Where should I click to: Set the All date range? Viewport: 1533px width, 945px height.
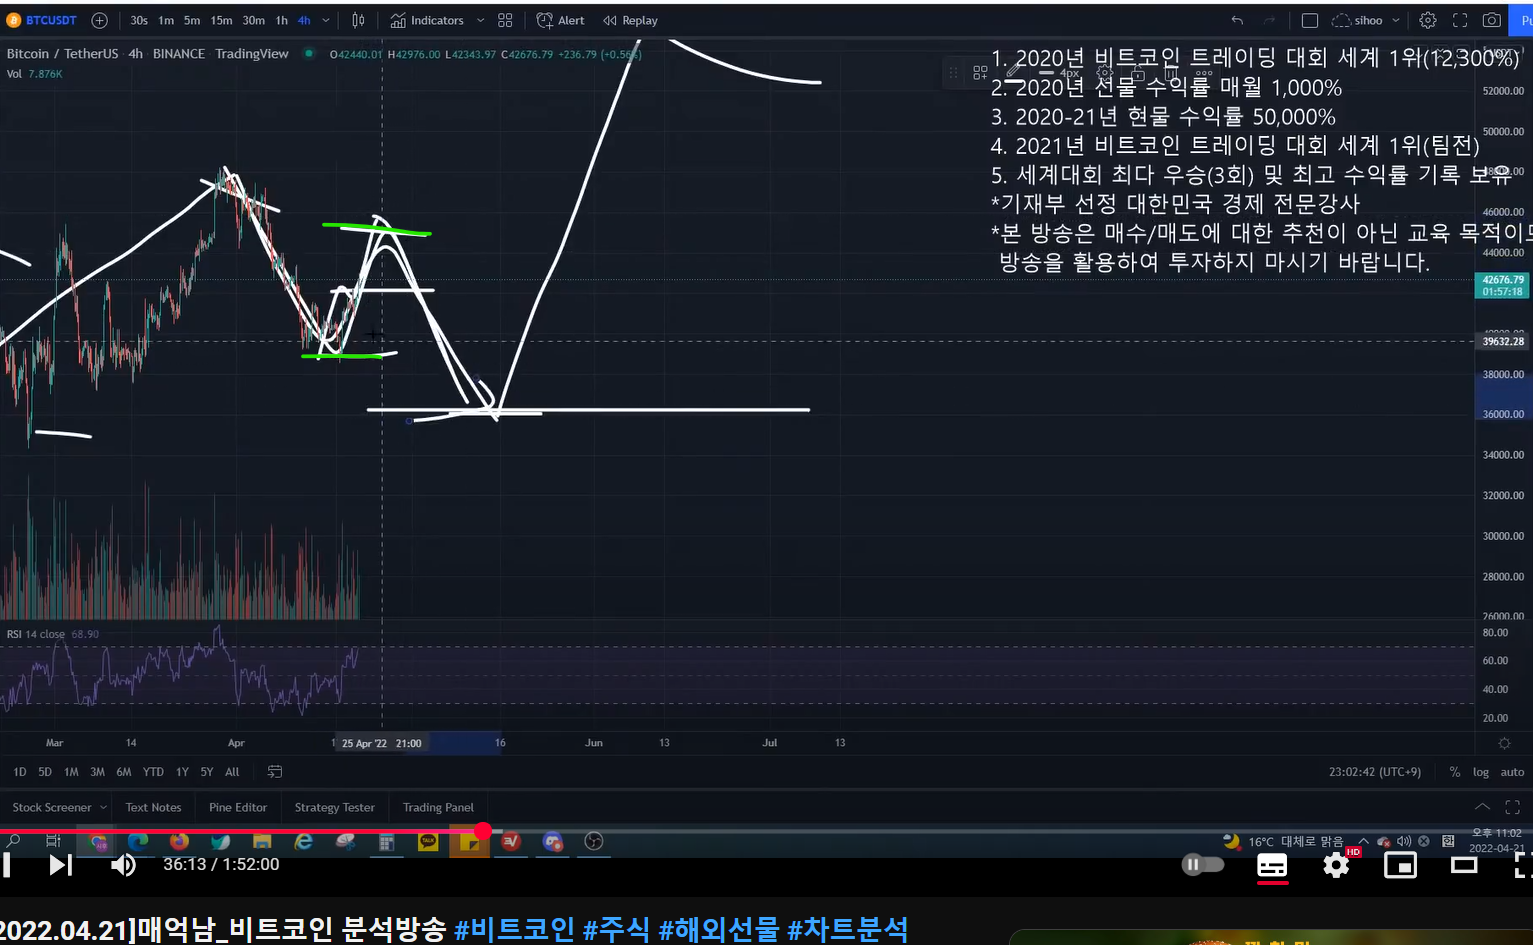pos(232,772)
